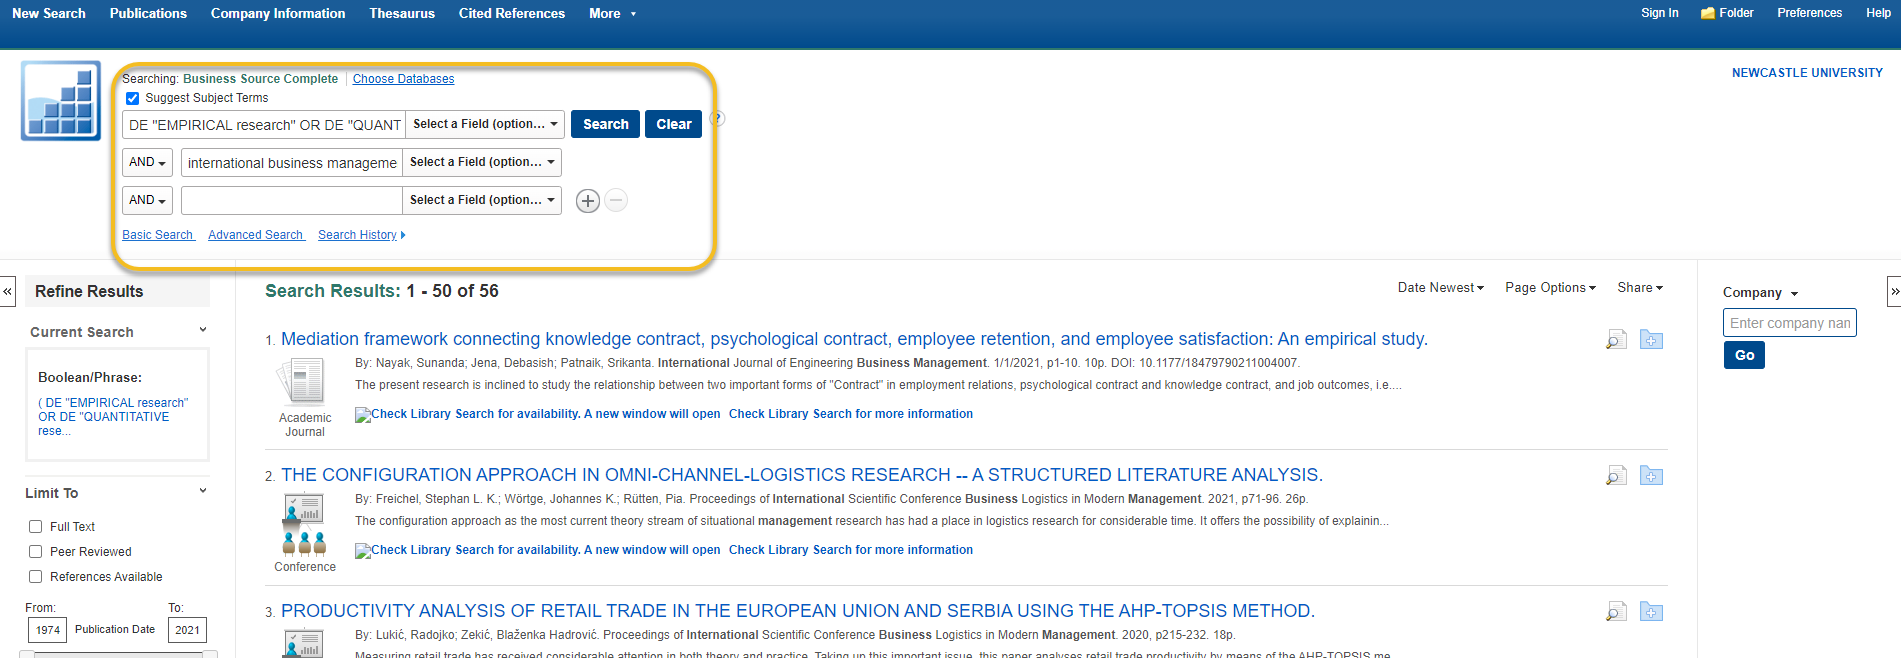The width and height of the screenshot is (1901, 658).
Task: Add third result to folder
Action: (1651, 612)
